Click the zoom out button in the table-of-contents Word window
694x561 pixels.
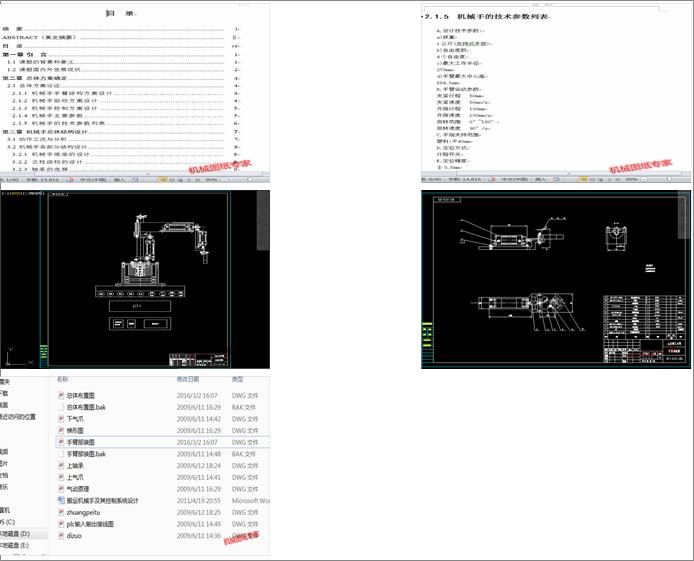[x=225, y=180]
